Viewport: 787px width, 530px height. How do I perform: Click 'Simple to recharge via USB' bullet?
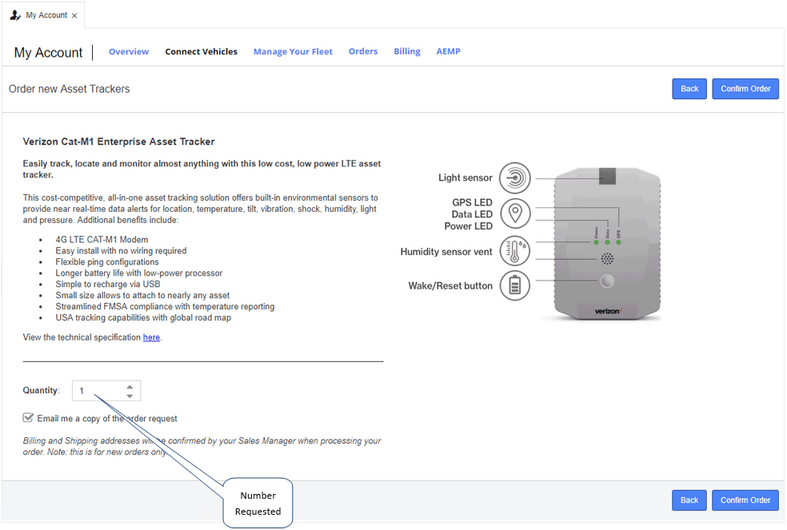[x=108, y=284]
